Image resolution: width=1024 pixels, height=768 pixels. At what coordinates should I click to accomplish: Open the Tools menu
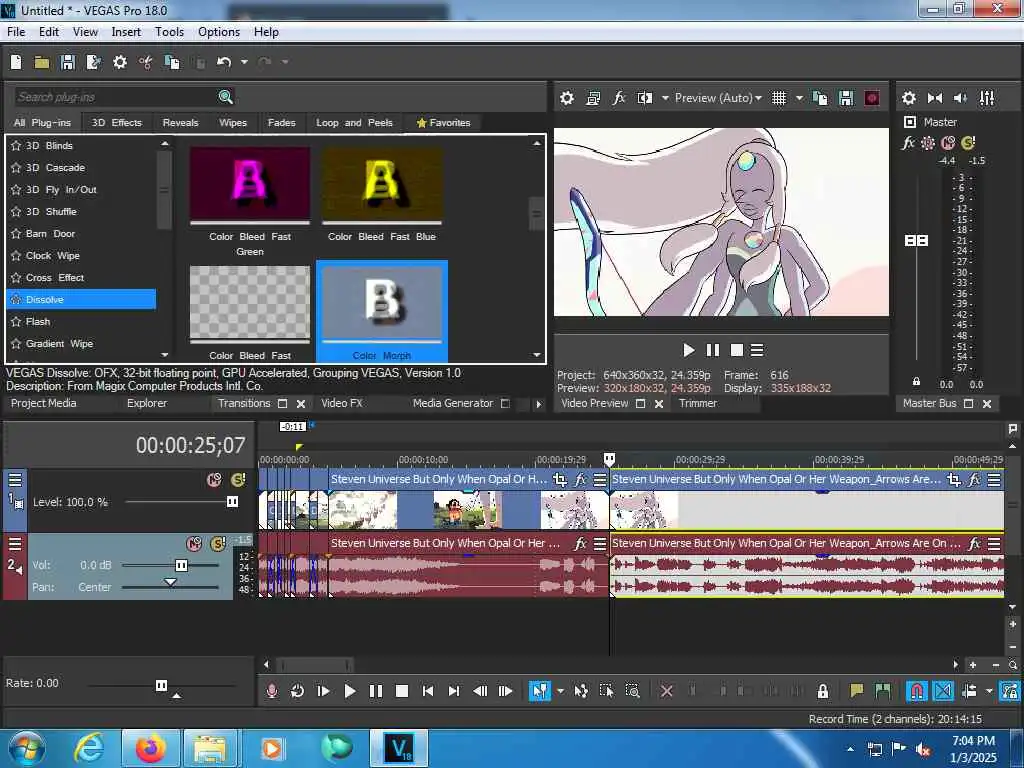click(x=169, y=31)
